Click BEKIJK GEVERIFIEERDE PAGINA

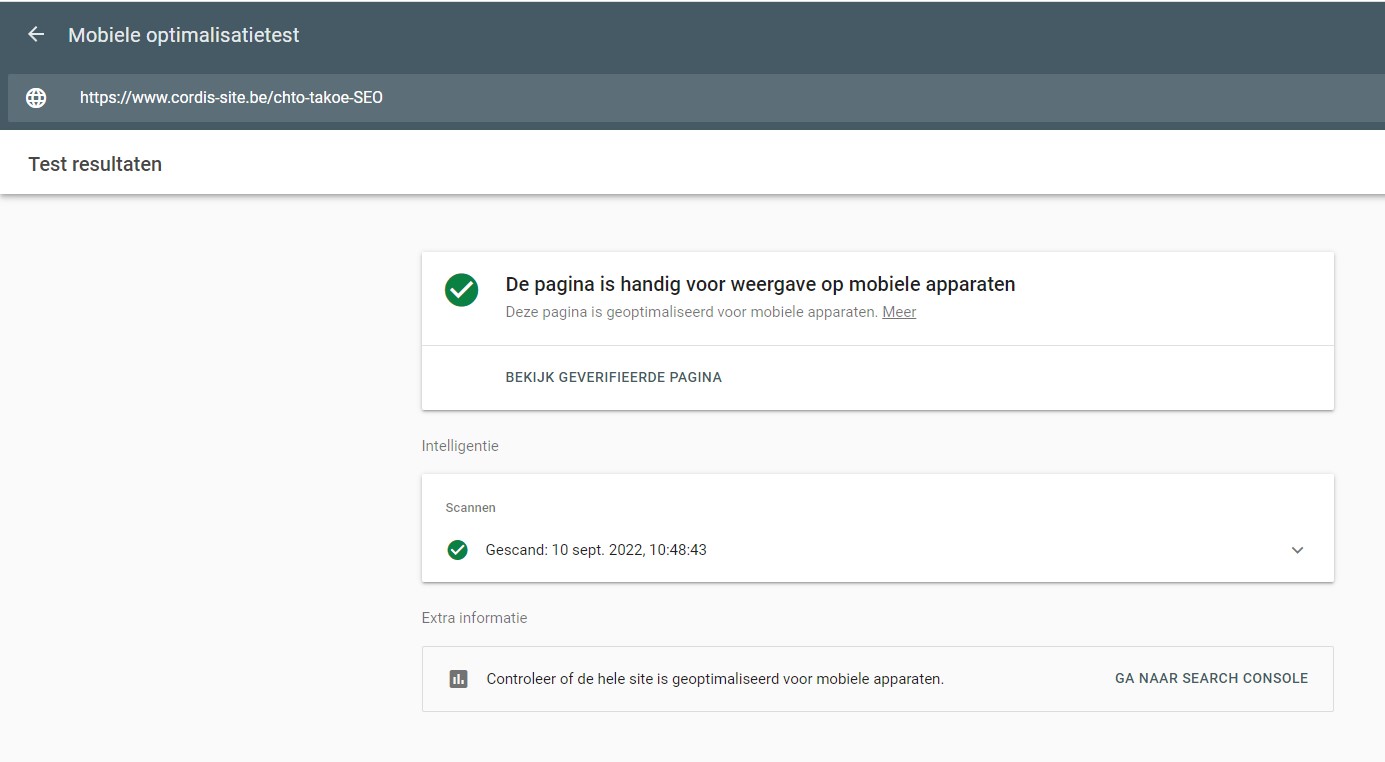pyautogui.click(x=613, y=377)
